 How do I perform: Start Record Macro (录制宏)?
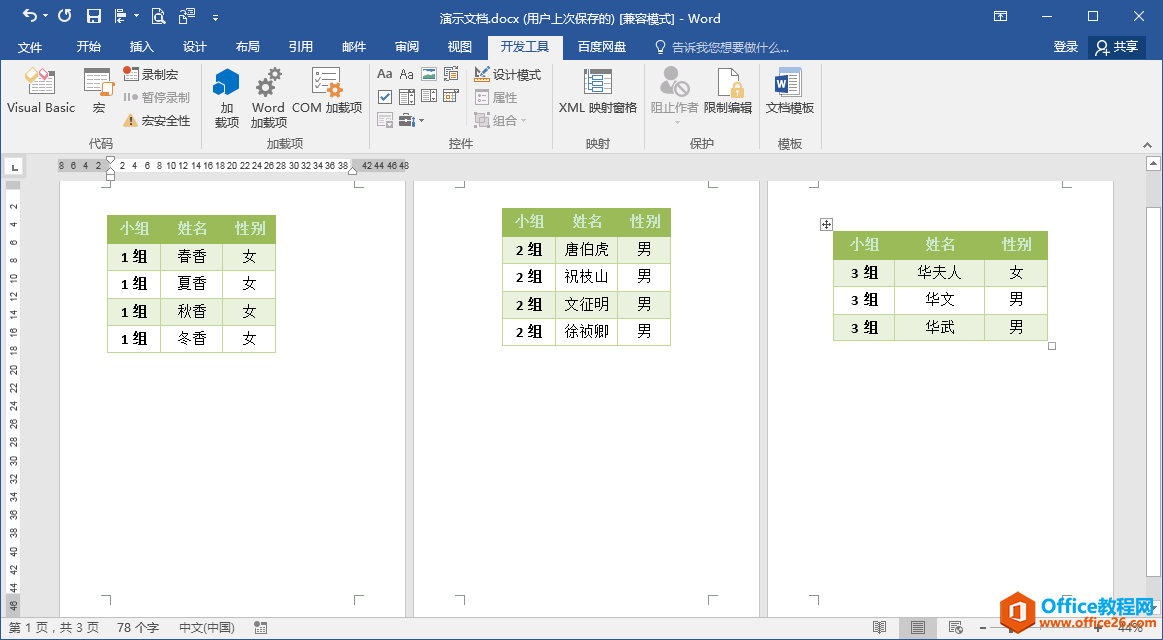151,74
